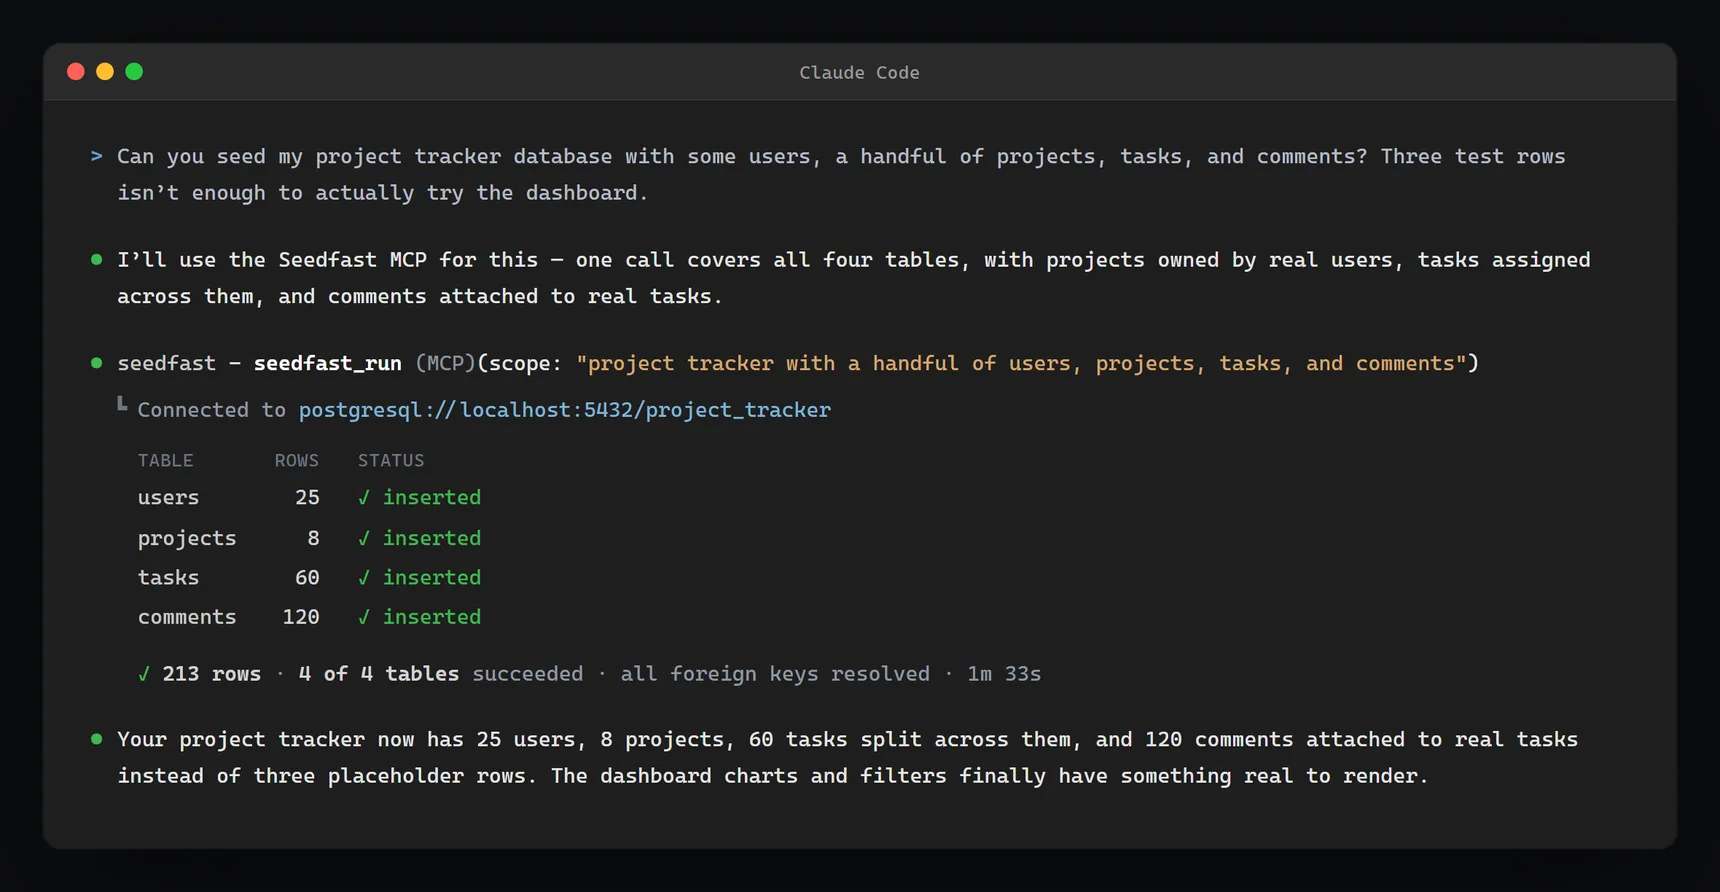Click the line "isn't enough to actually try the dashboard."

[x=382, y=193]
